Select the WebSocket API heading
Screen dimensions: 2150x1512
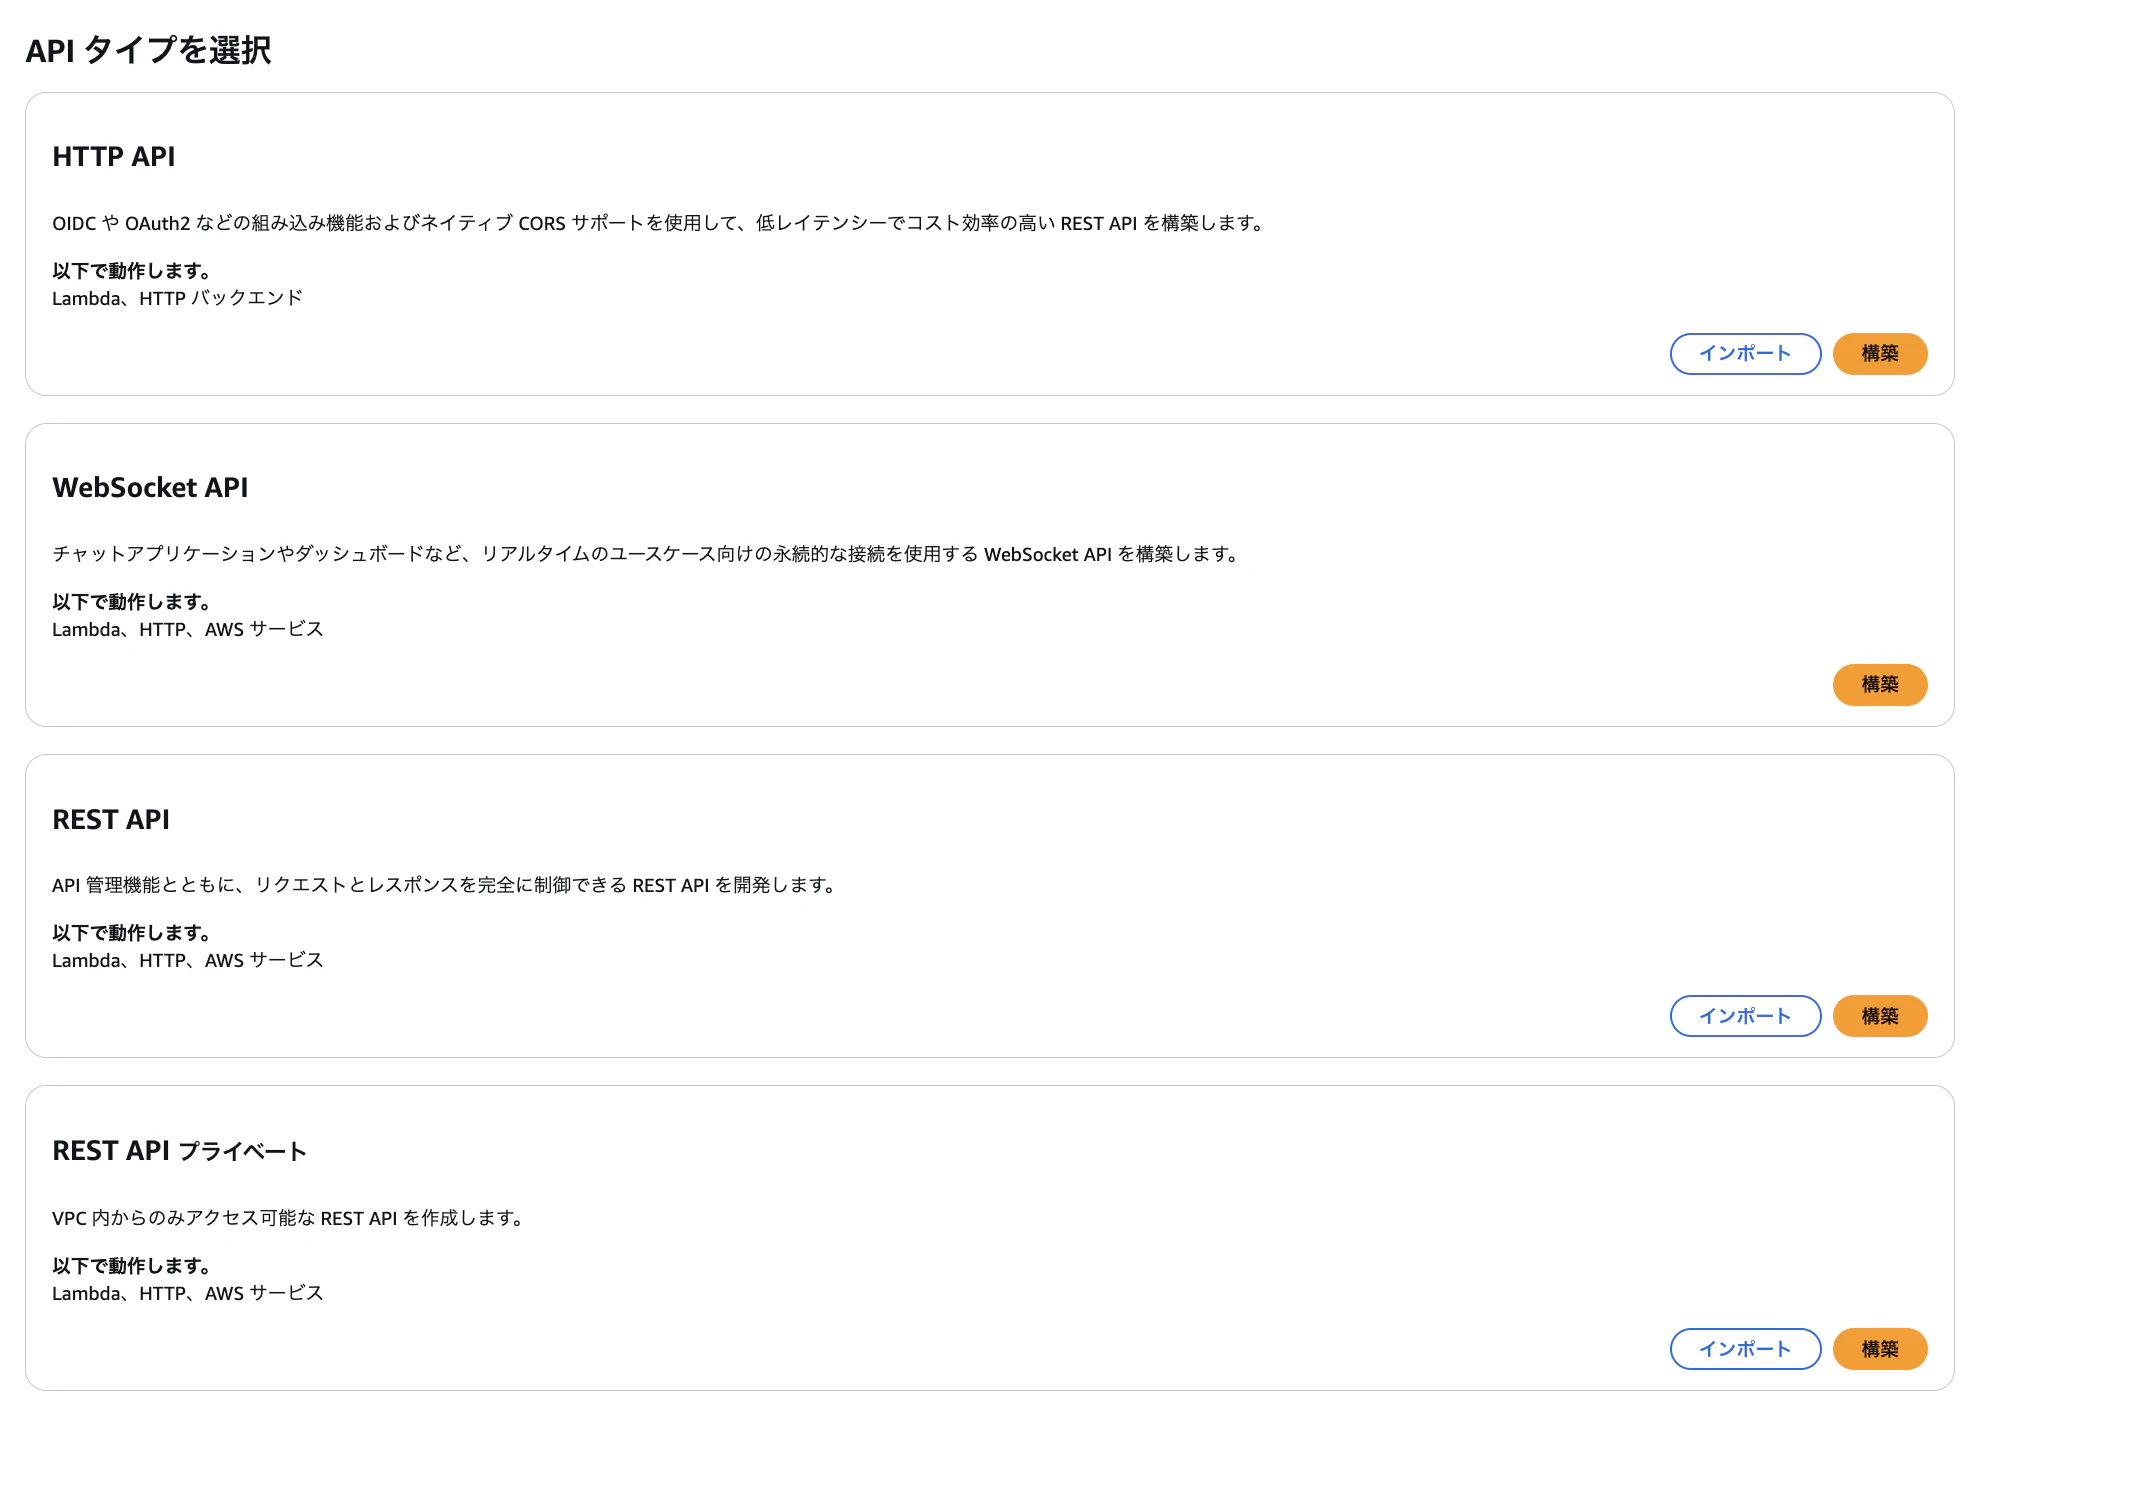tap(150, 488)
